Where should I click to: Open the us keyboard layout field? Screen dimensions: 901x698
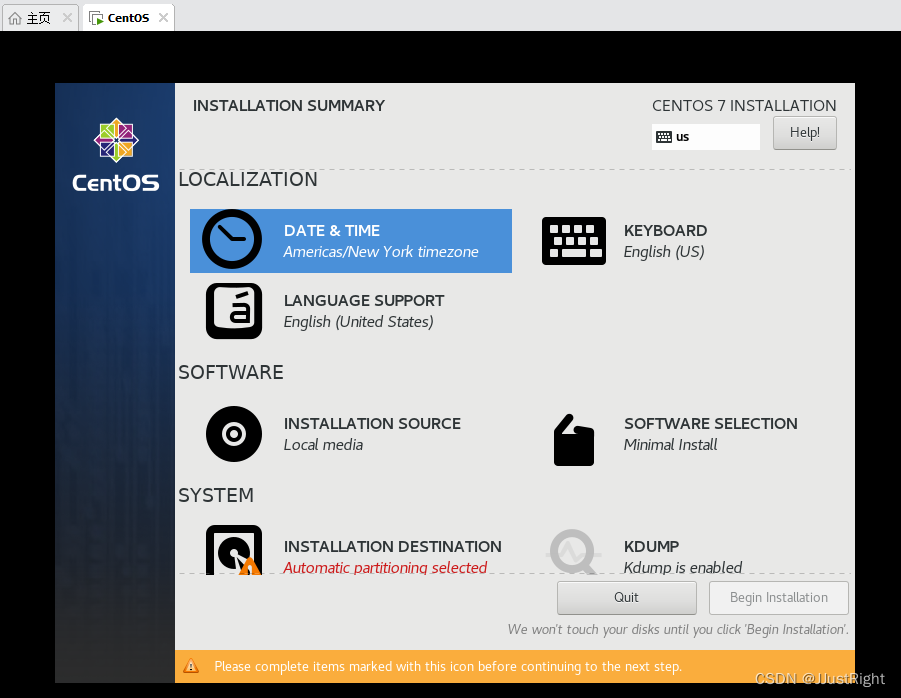706,137
